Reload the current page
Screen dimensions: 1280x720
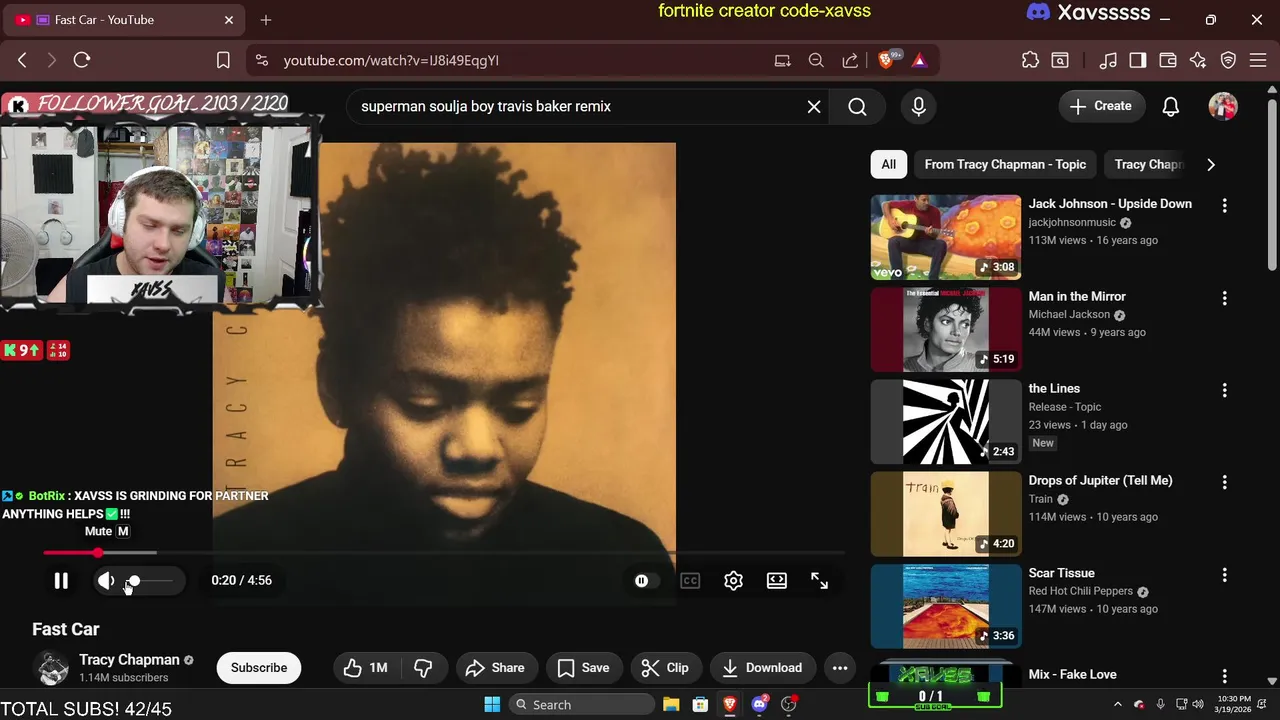click(x=82, y=60)
